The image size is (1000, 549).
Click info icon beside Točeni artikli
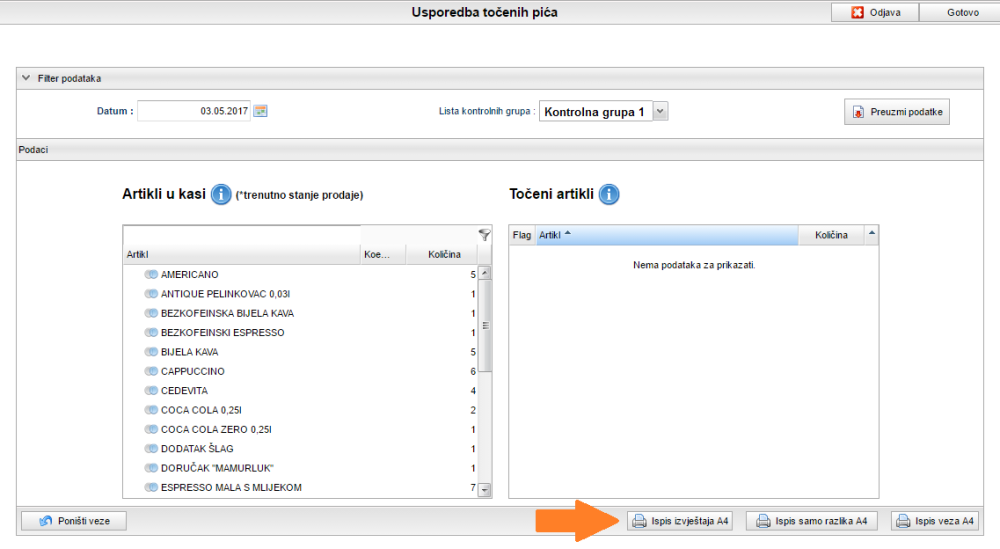[609, 194]
